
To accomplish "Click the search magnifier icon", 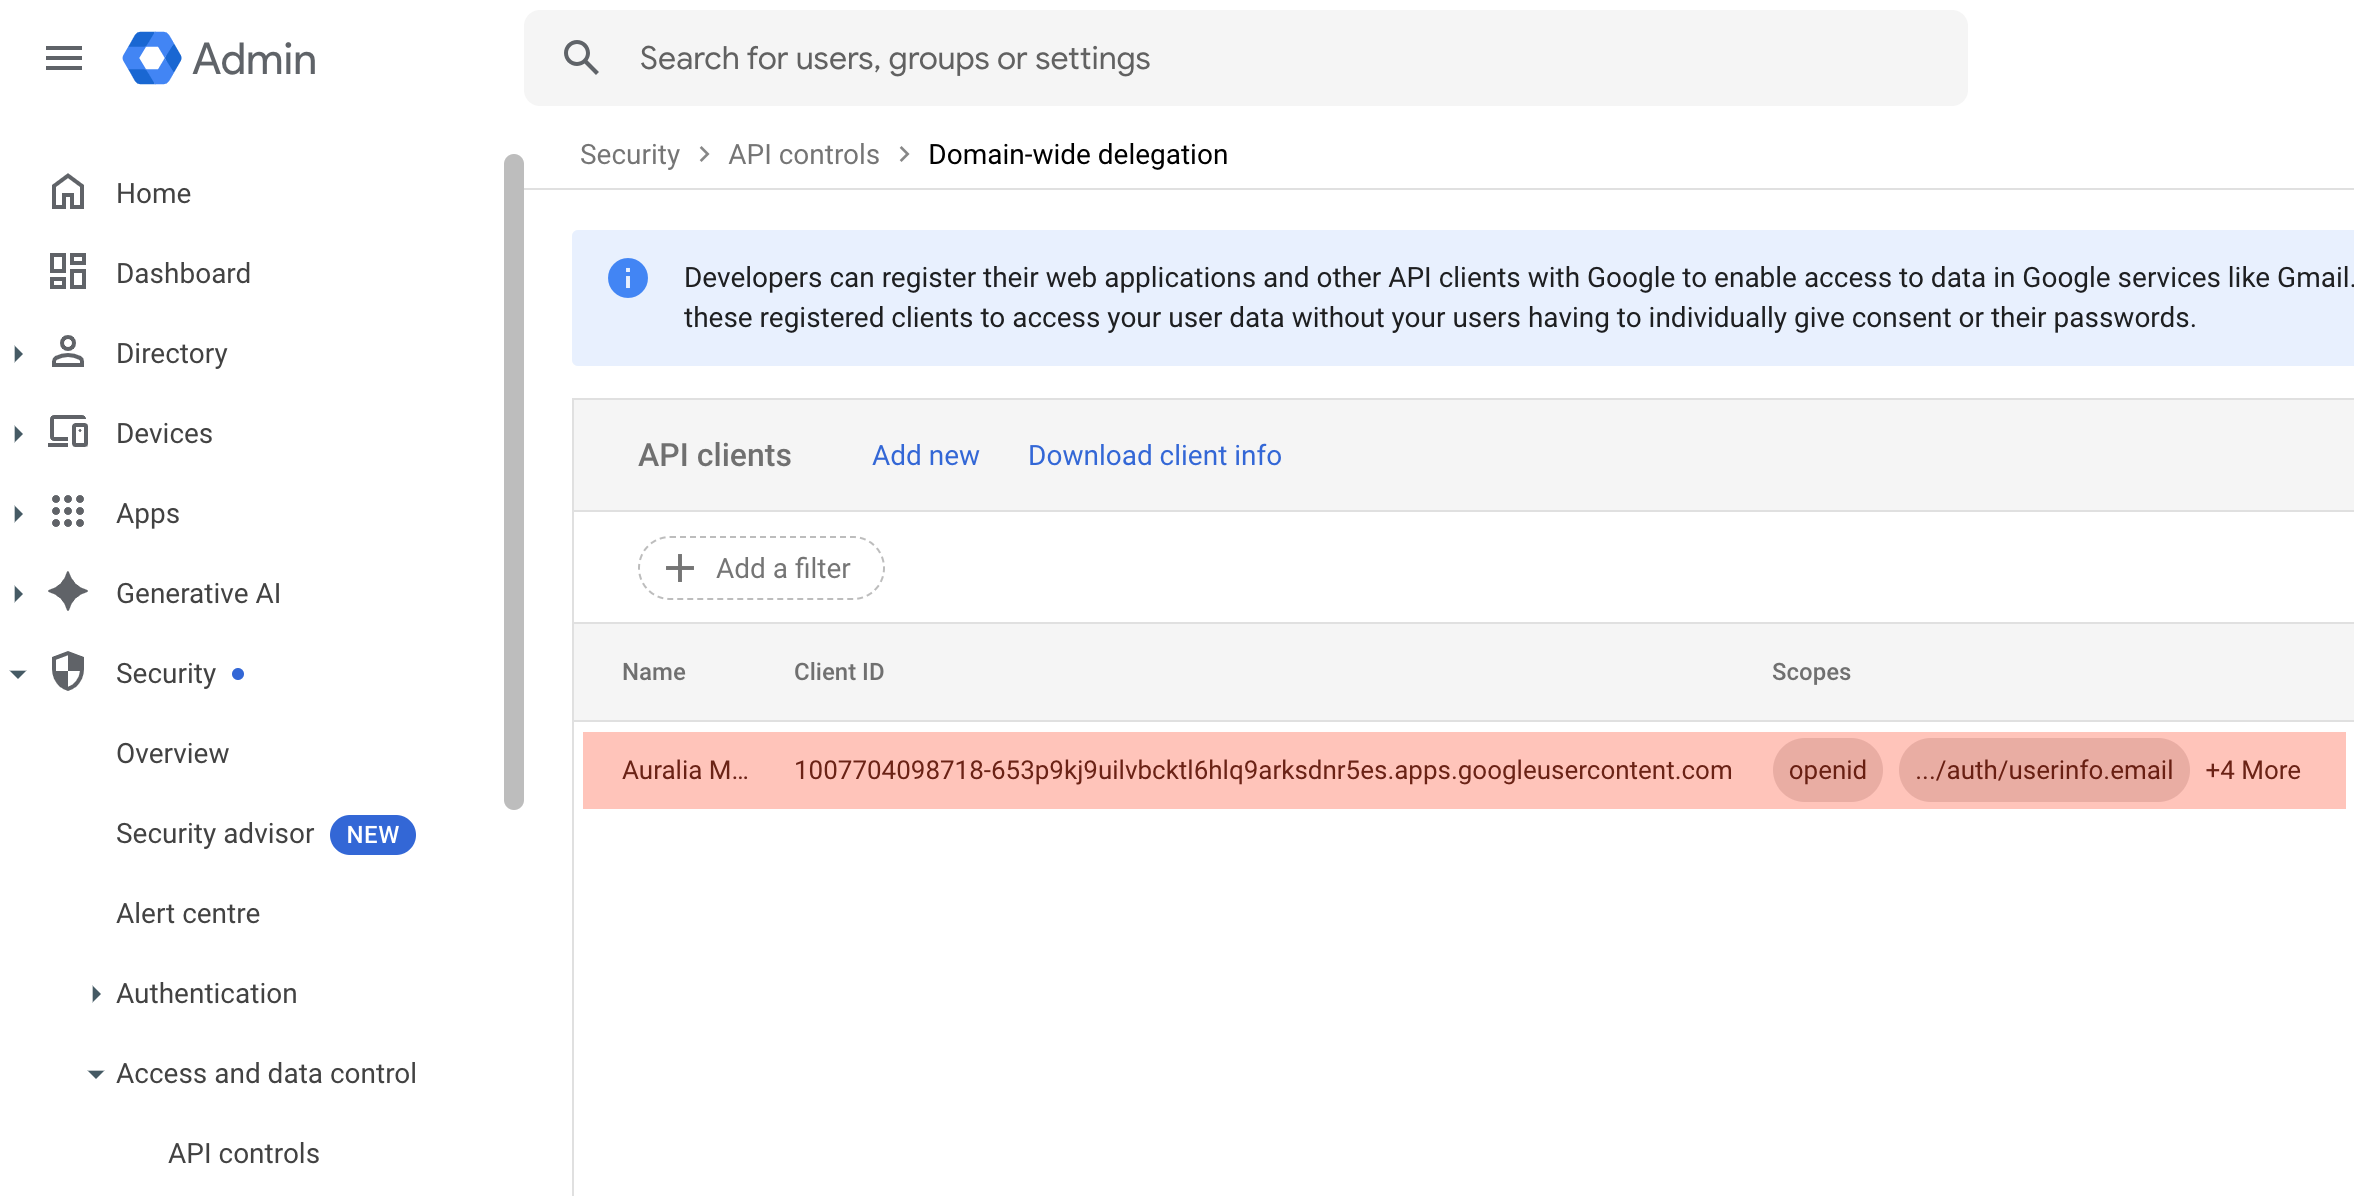I will point(581,58).
